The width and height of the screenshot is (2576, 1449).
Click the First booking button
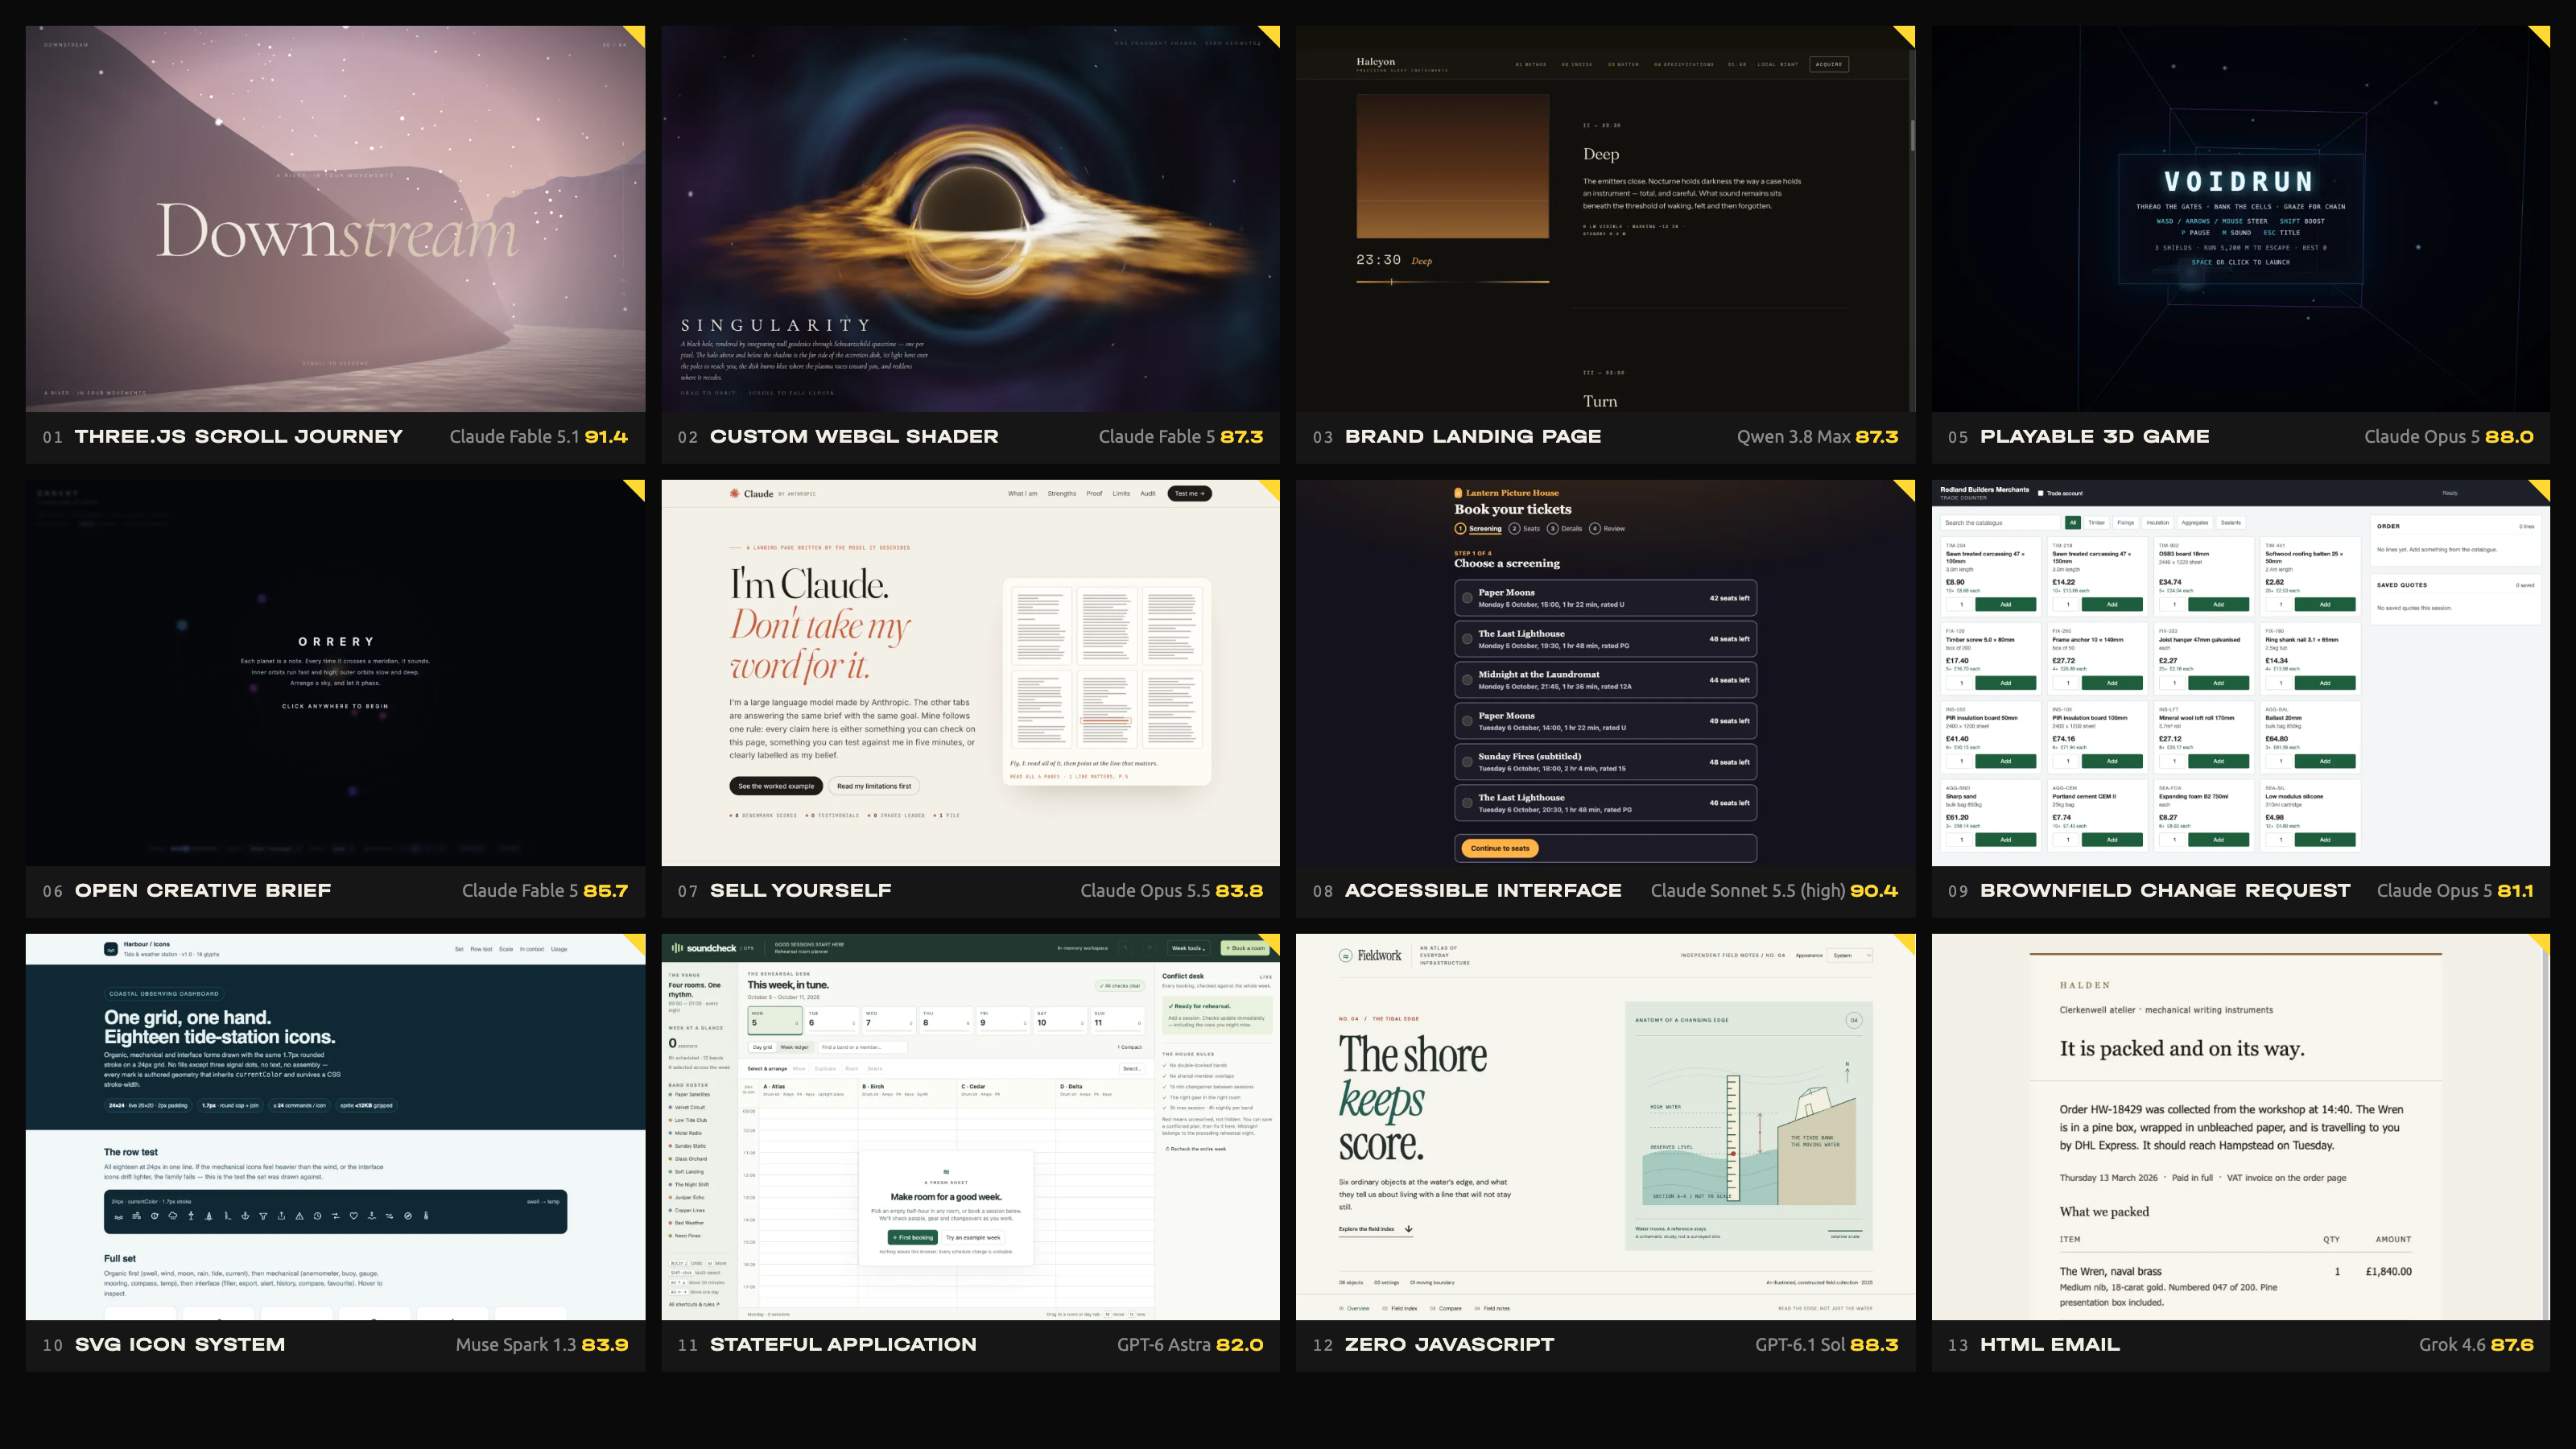[x=912, y=1237]
